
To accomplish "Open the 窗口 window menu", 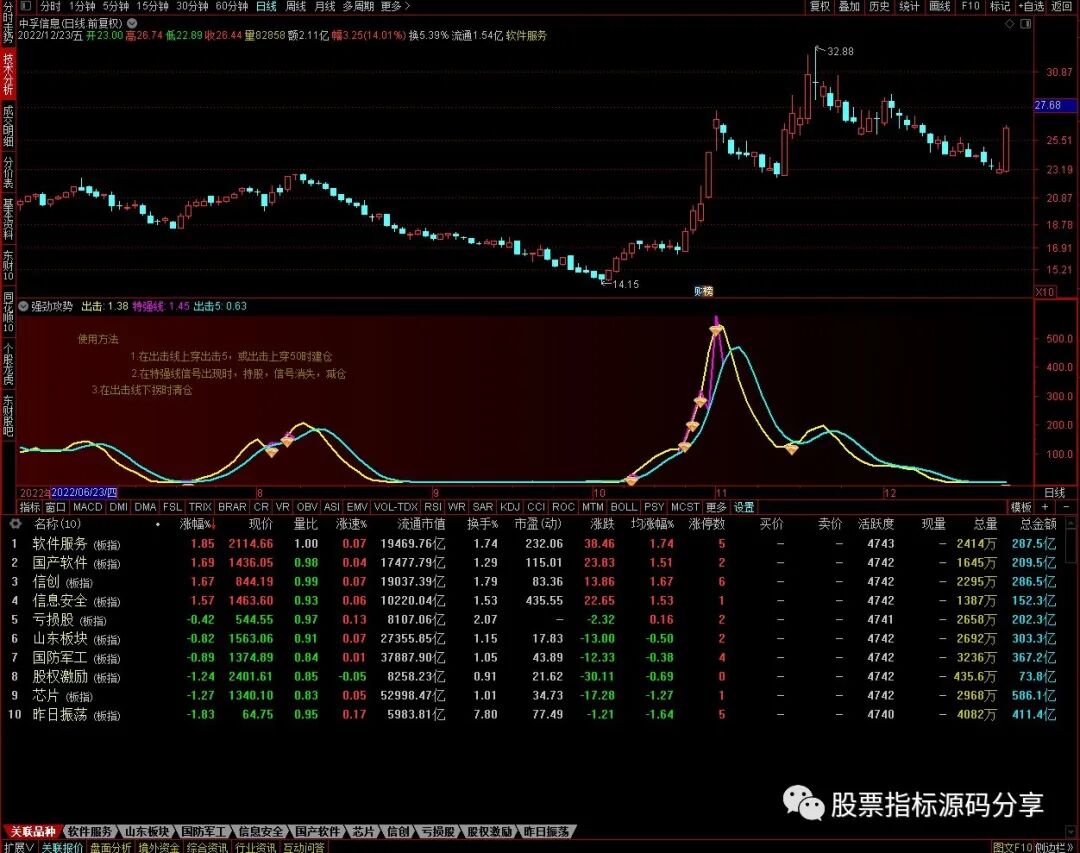I will pos(56,507).
